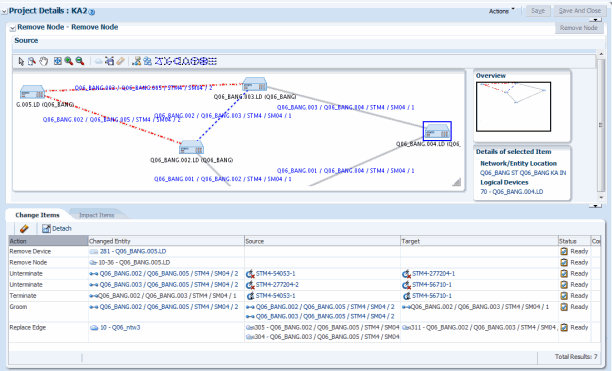The width and height of the screenshot is (612, 371).
Task: Open the 281 - Q06_BANG.005.LD link
Action: pyautogui.click(x=133, y=252)
